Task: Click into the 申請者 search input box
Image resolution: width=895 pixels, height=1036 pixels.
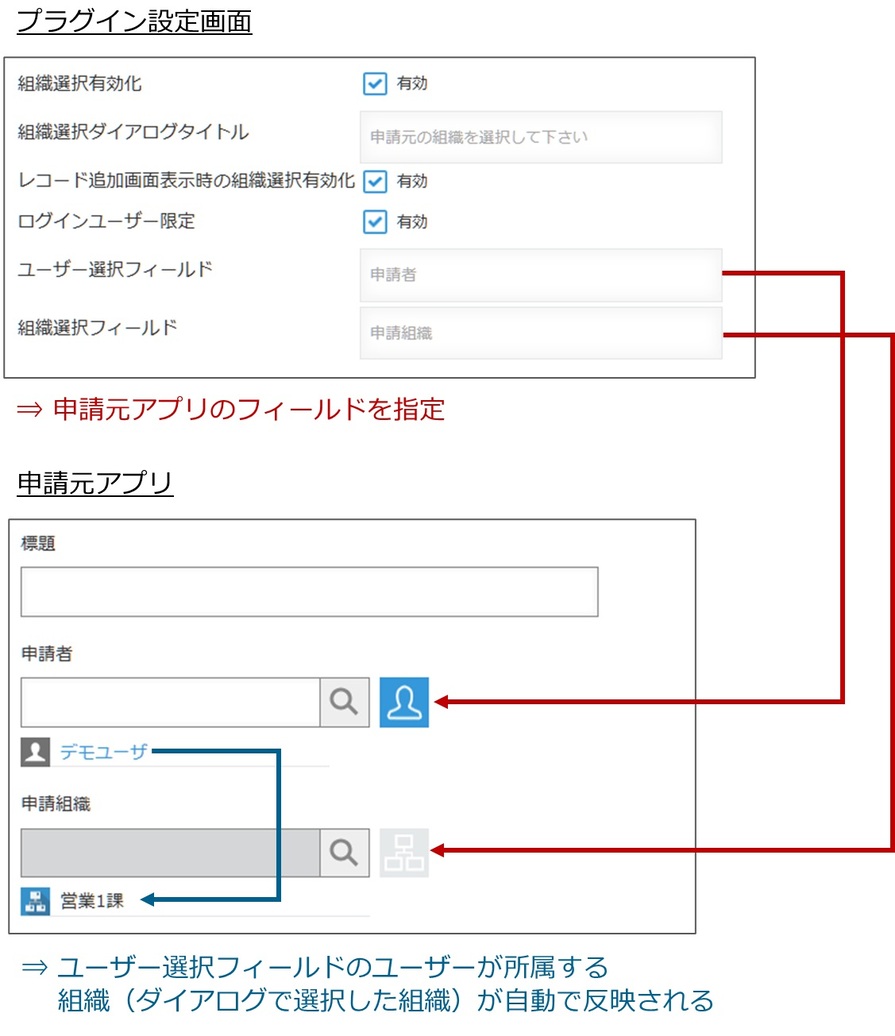Action: (x=170, y=702)
